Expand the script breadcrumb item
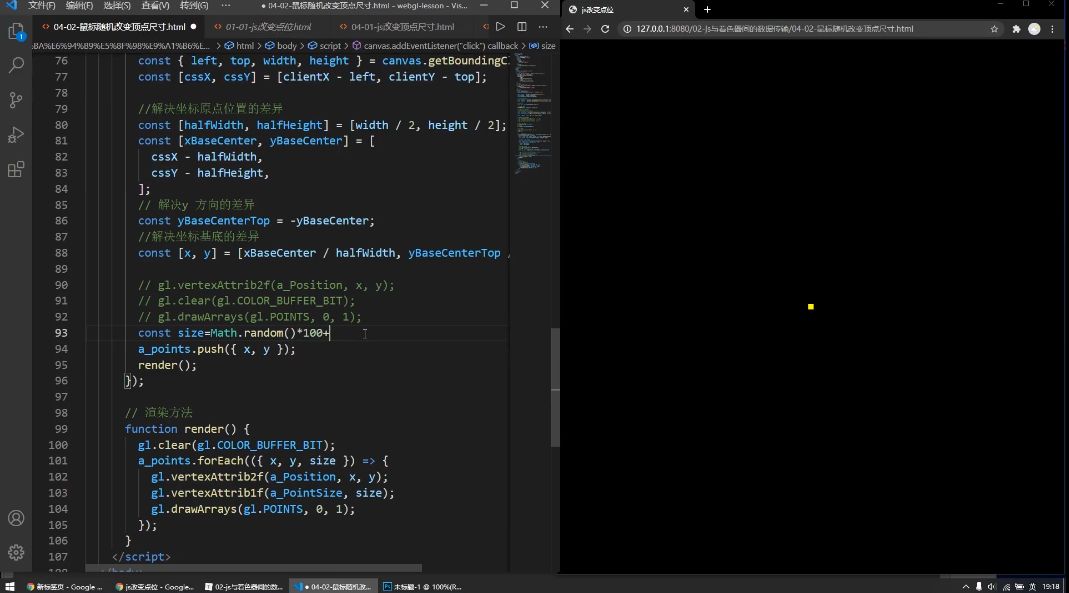The width and height of the screenshot is (1069, 593). (x=329, y=46)
